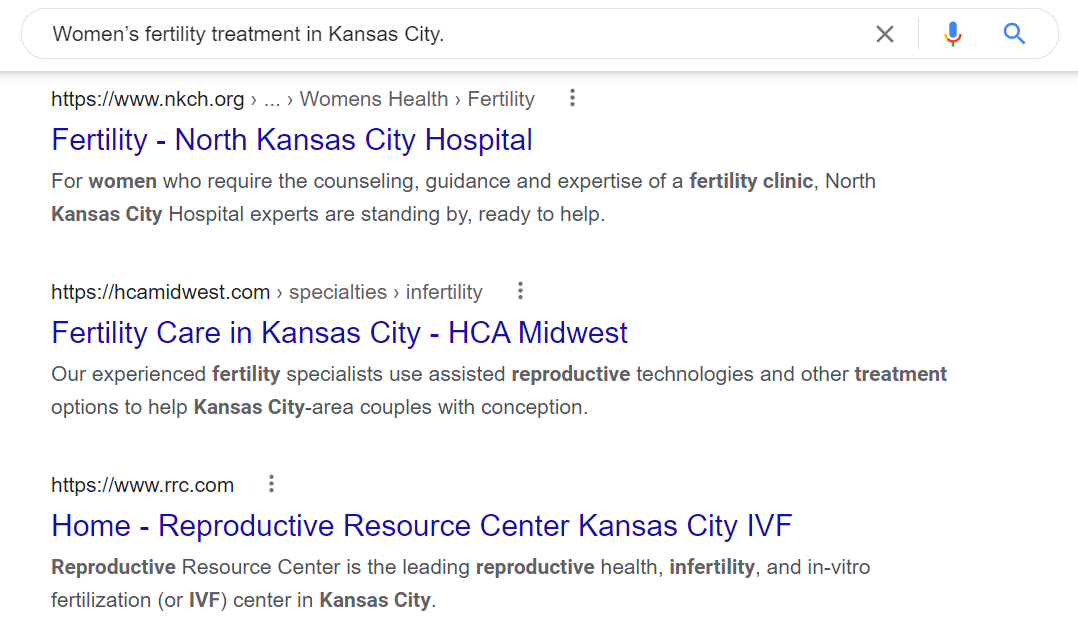Expand options for the Reproductive Resource Center result
1078x631 pixels.
tap(271, 484)
